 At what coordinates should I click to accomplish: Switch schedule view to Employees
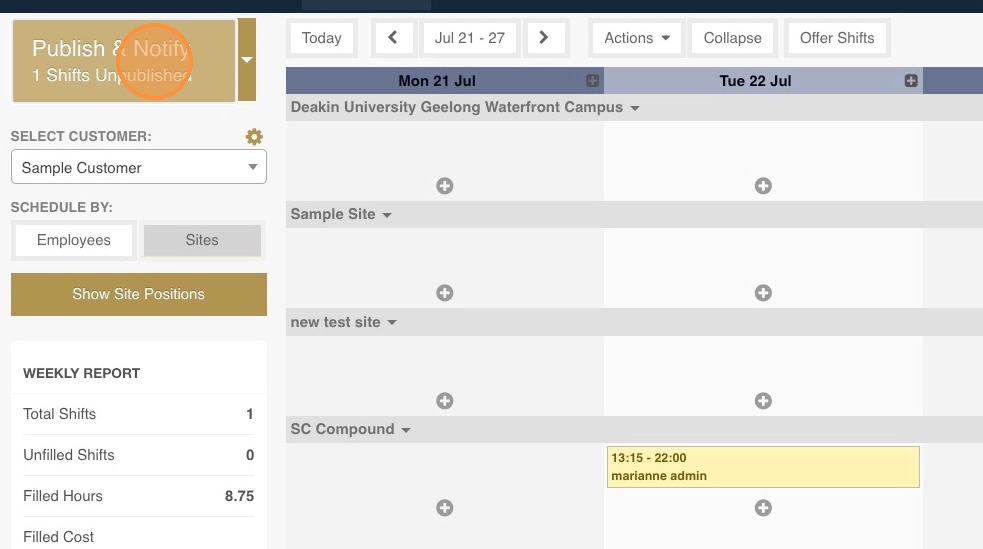point(74,240)
